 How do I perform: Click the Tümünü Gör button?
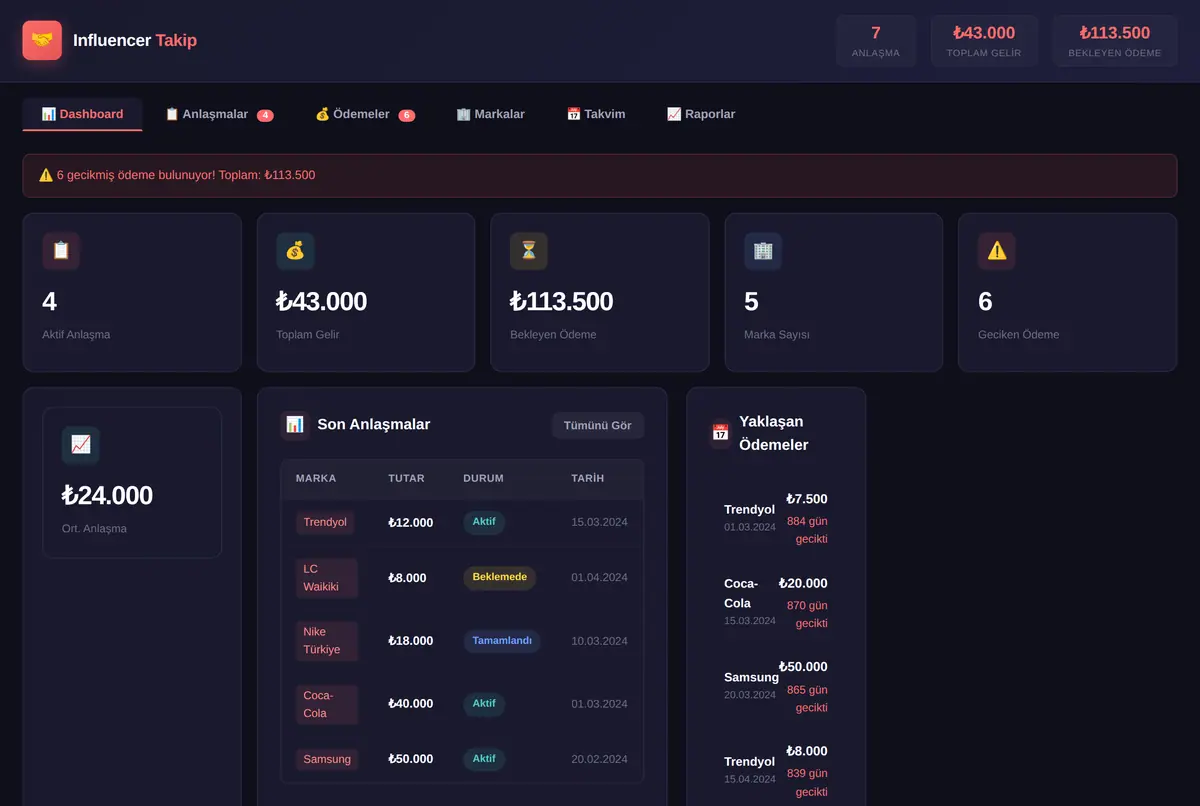(598, 425)
